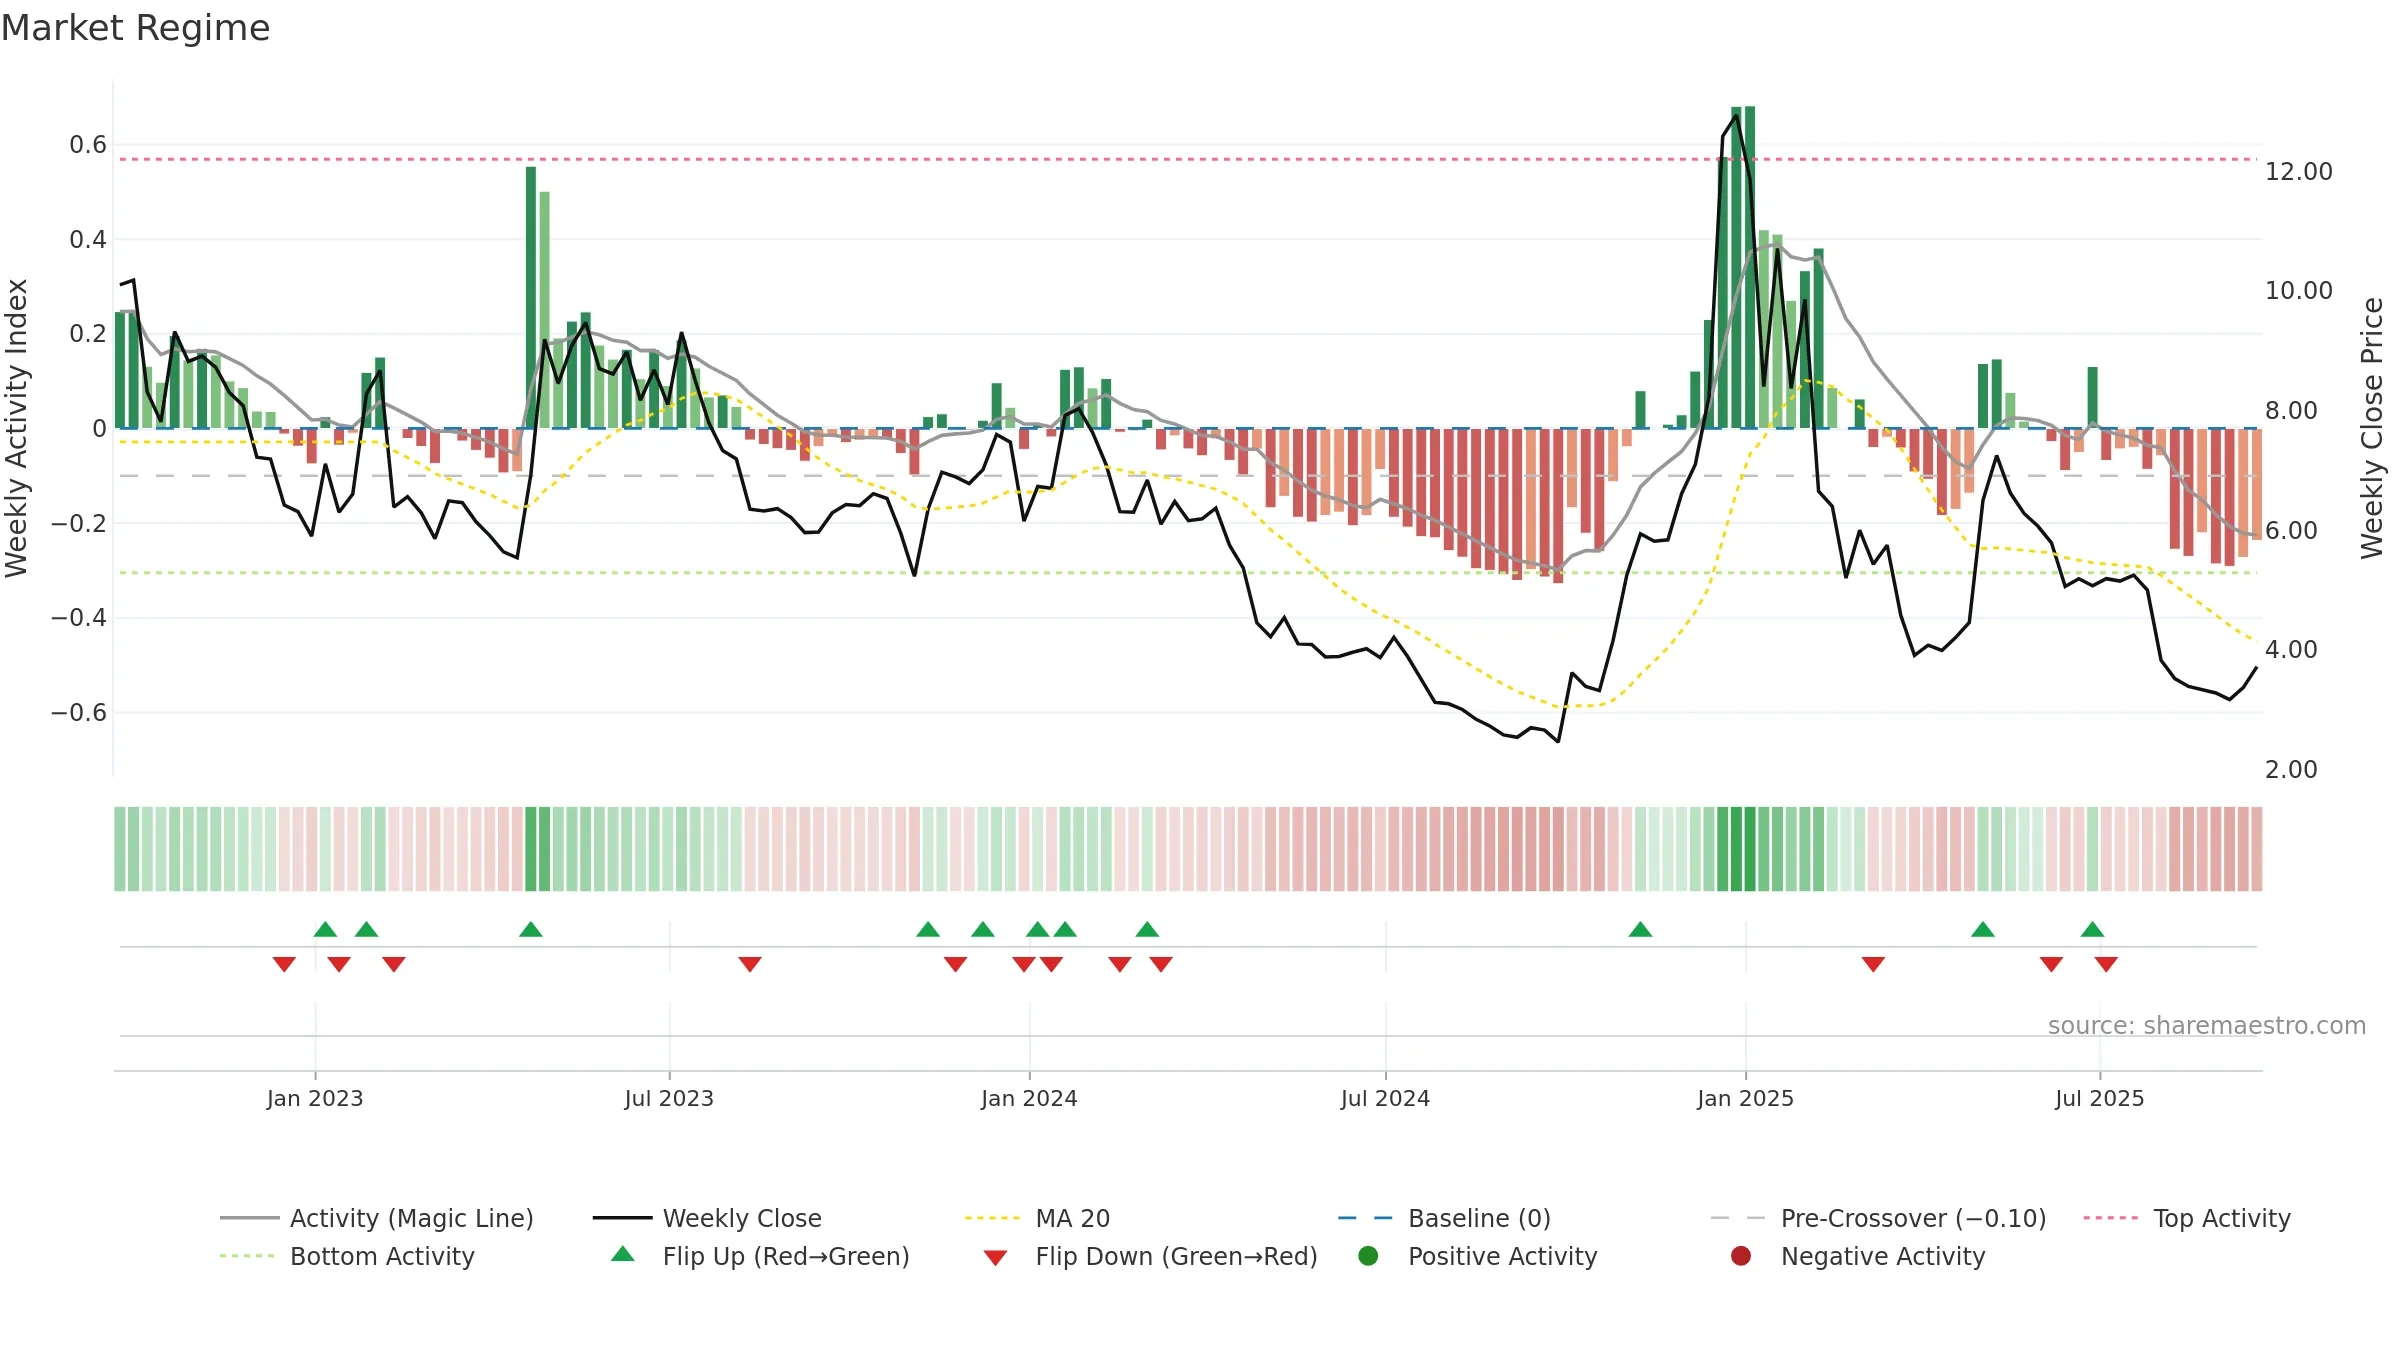The width and height of the screenshot is (2400, 1350).
Task: Click flip-up marker between Jul 2024 and Jan 2025
Action: (1640, 930)
